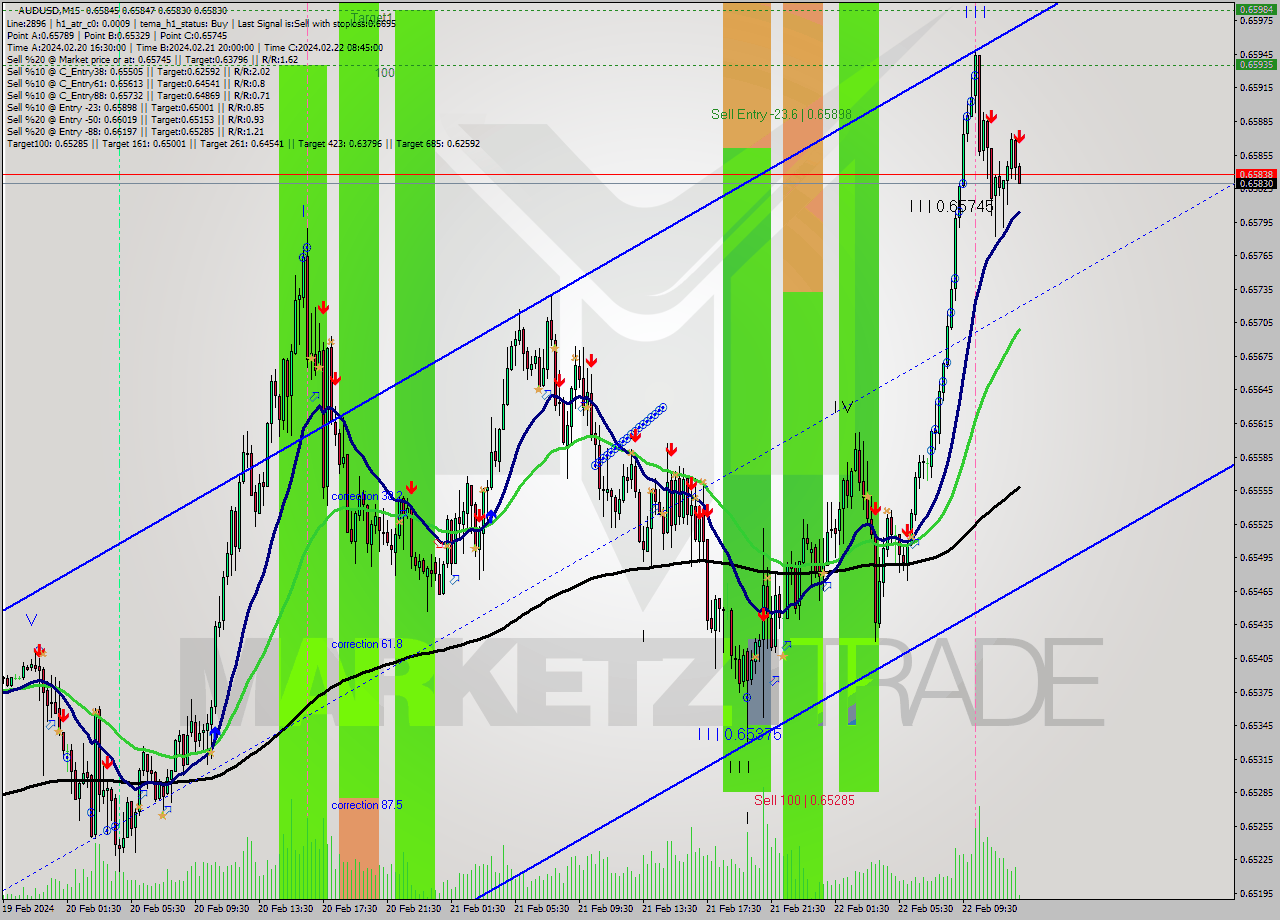Click the 0.65195 price axis label
The width and height of the screenshot is (1280, 920).
[x=1257, y=893]
